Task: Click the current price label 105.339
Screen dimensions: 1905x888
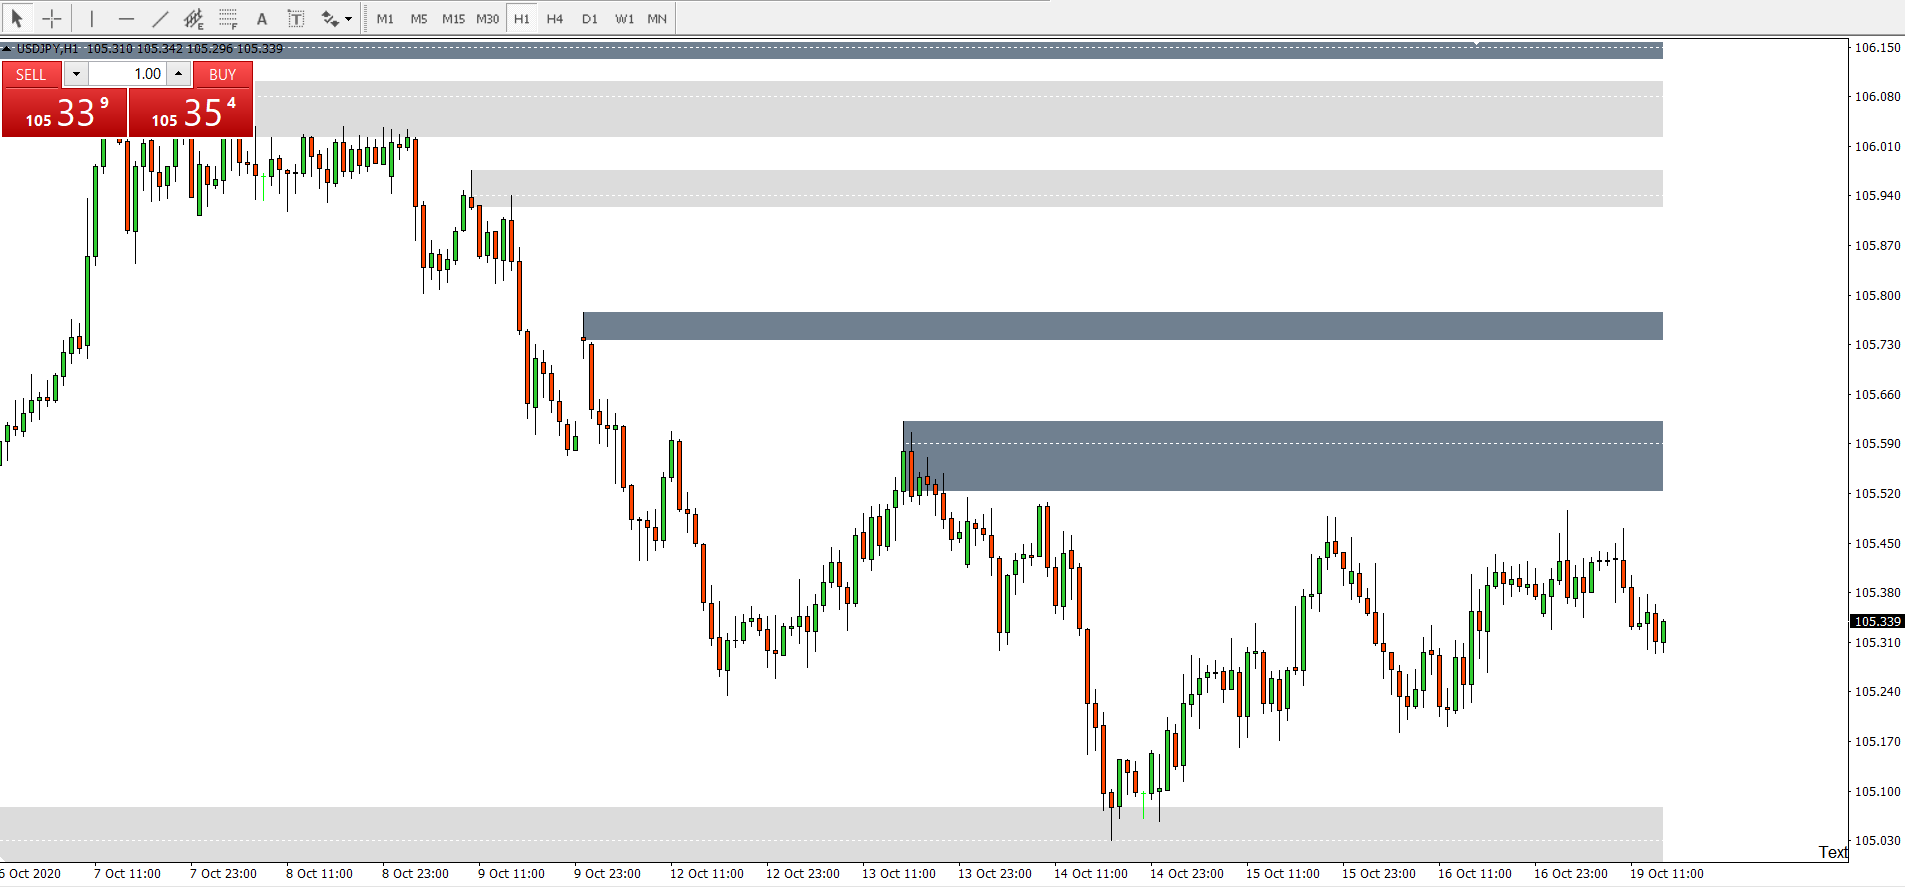Action: (1877, 621)
